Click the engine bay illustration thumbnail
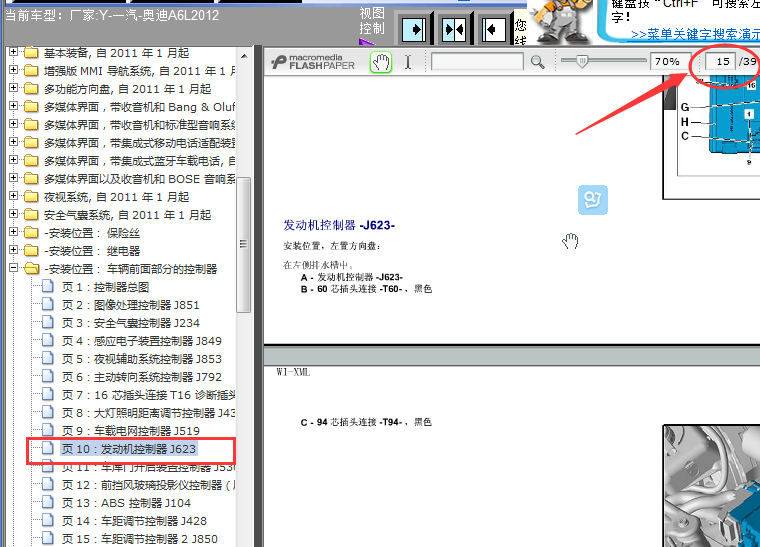760x547 pixels. coord(711,485)
